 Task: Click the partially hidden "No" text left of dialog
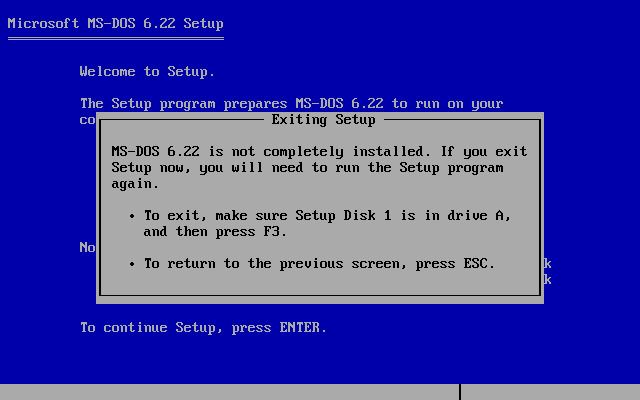87,247
